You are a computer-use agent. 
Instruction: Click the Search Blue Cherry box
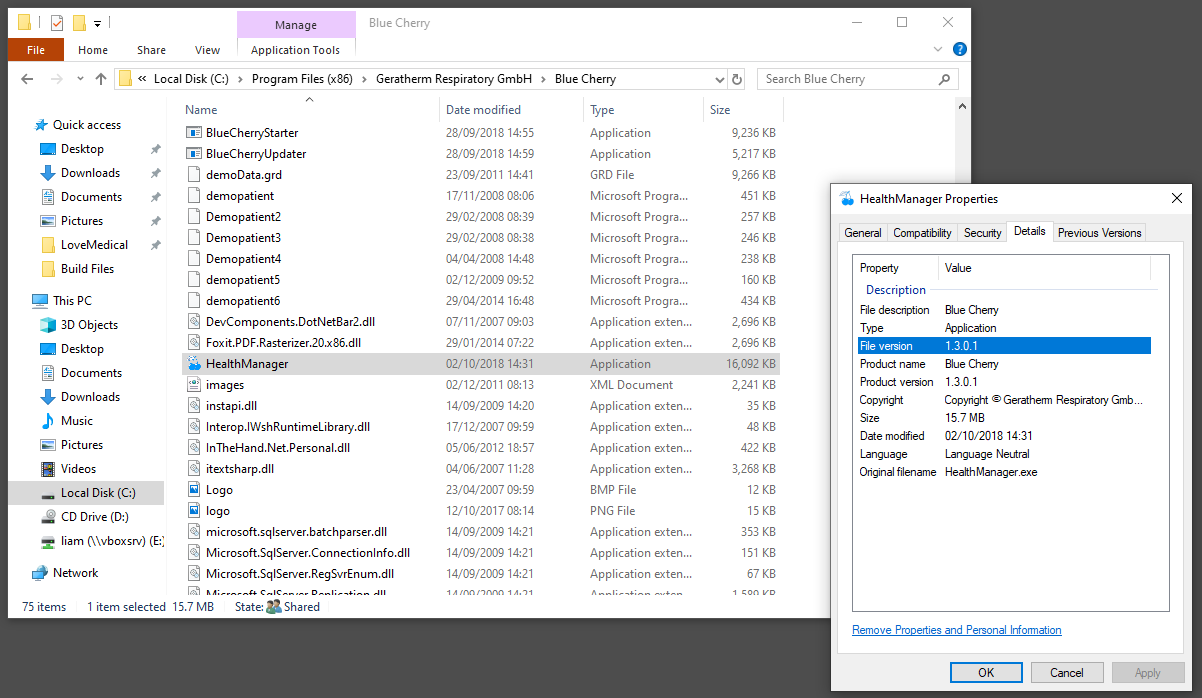(858, 79)
